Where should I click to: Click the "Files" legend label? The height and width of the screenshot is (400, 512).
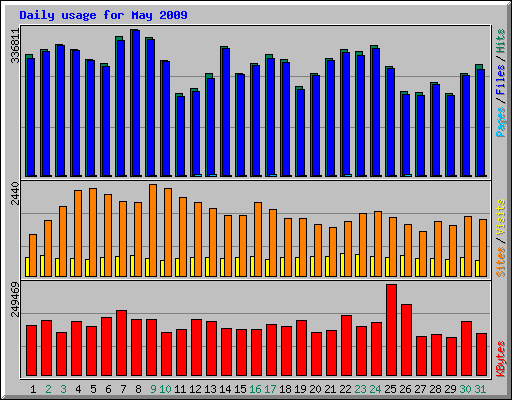click(501, 79)
